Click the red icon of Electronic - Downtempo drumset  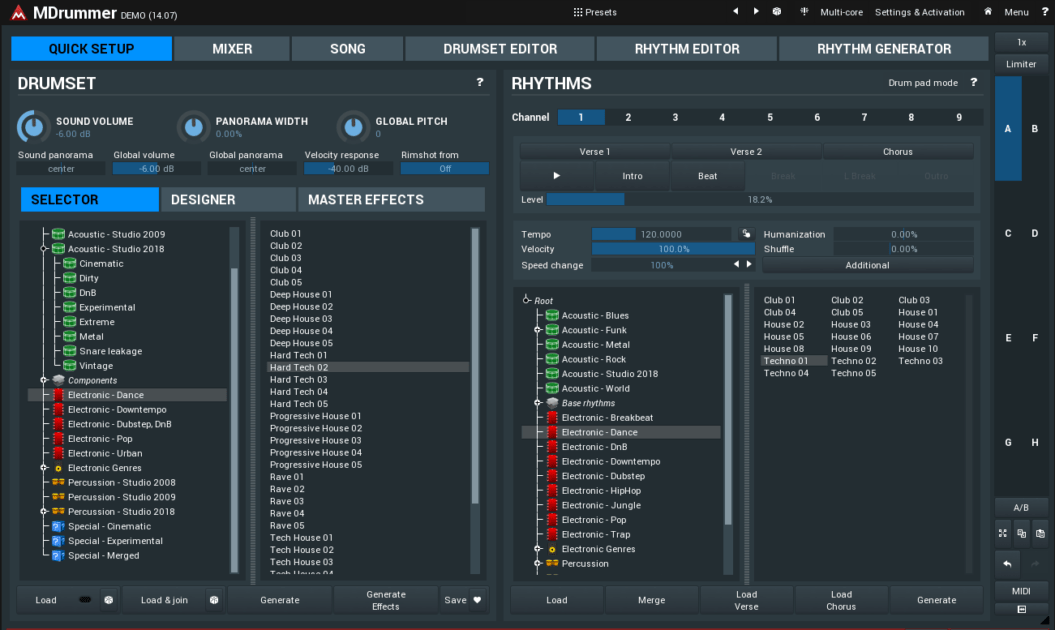(x=58, y=409)
